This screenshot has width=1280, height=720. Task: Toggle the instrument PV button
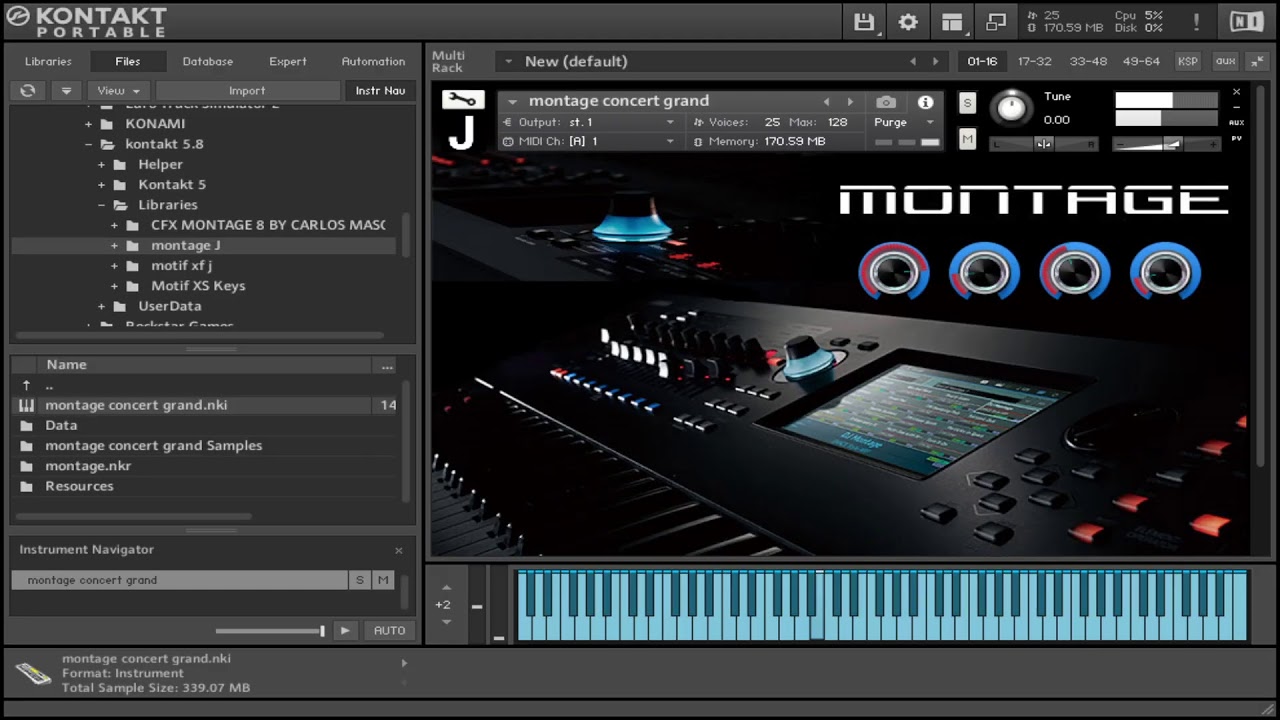point(1236,138)
